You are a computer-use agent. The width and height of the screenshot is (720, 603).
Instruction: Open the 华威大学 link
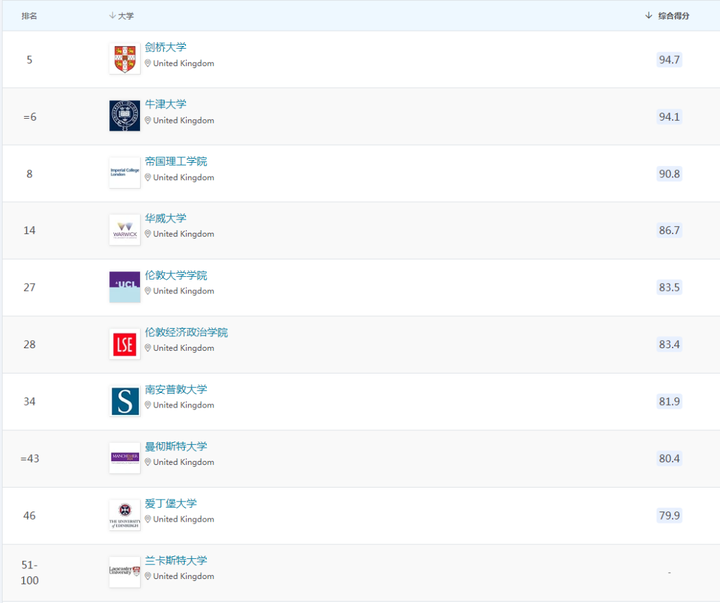[166, 218]
